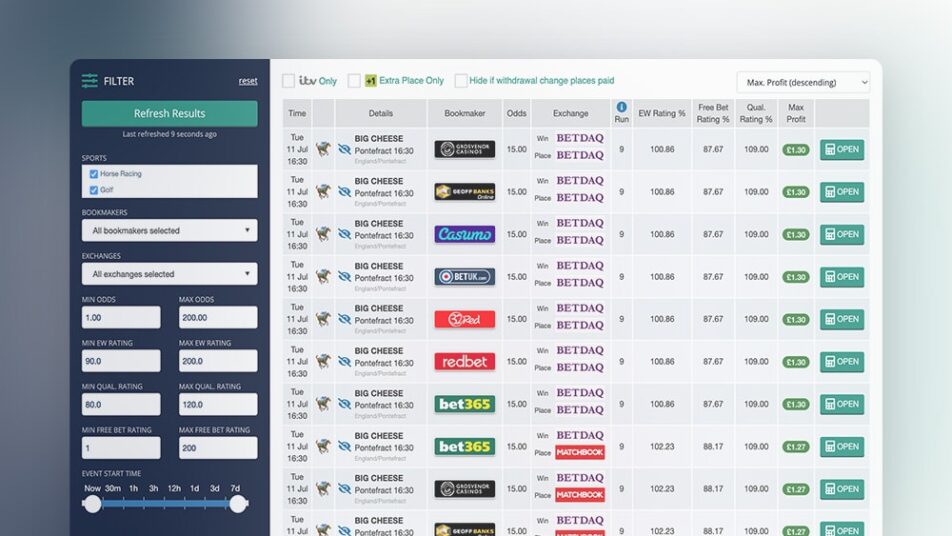
Task: Expand the All exchanges selected dropdown
Action: pyautogui.click(x=169, y=274)
